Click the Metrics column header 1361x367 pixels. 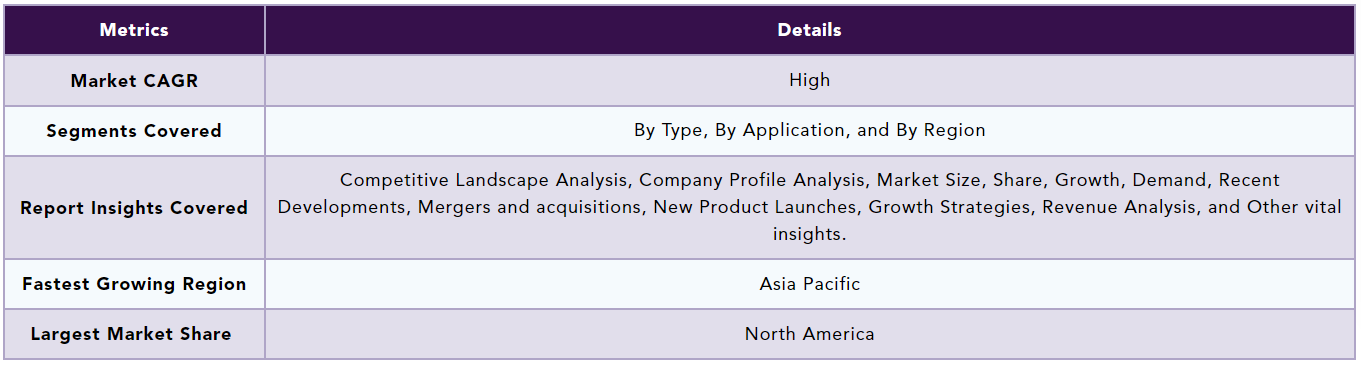pos(134,30)
